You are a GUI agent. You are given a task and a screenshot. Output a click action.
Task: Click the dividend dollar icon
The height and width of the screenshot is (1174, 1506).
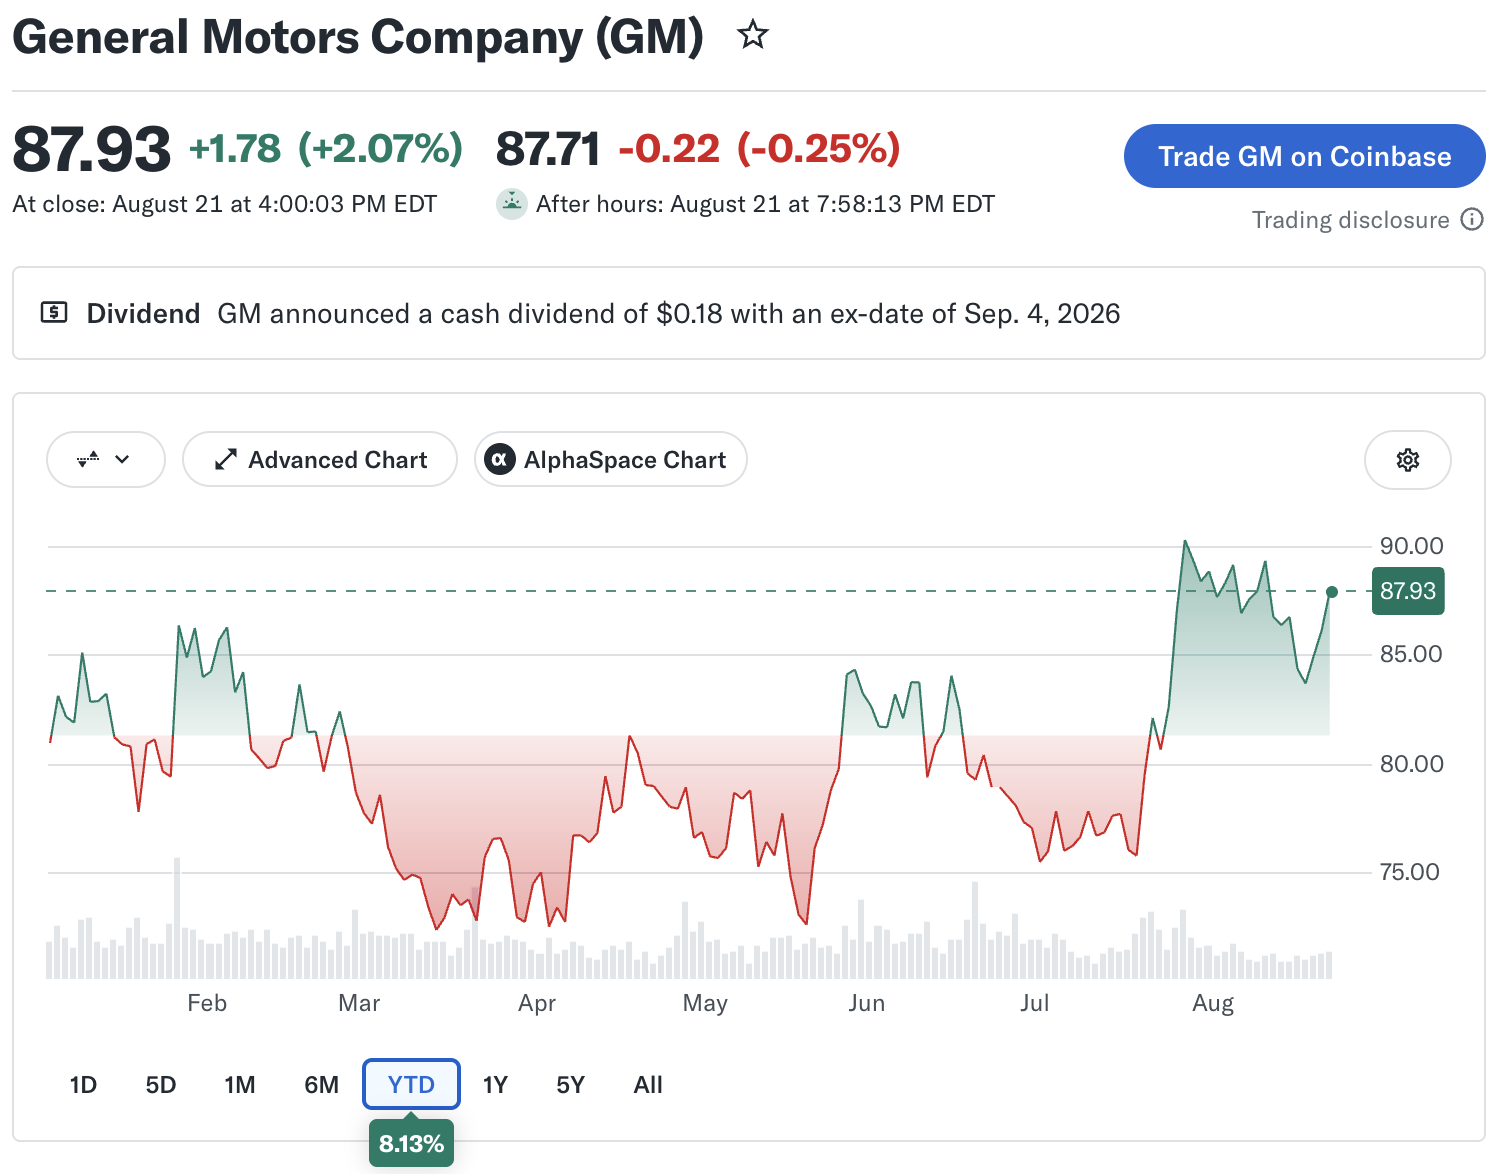click(54, 313)
